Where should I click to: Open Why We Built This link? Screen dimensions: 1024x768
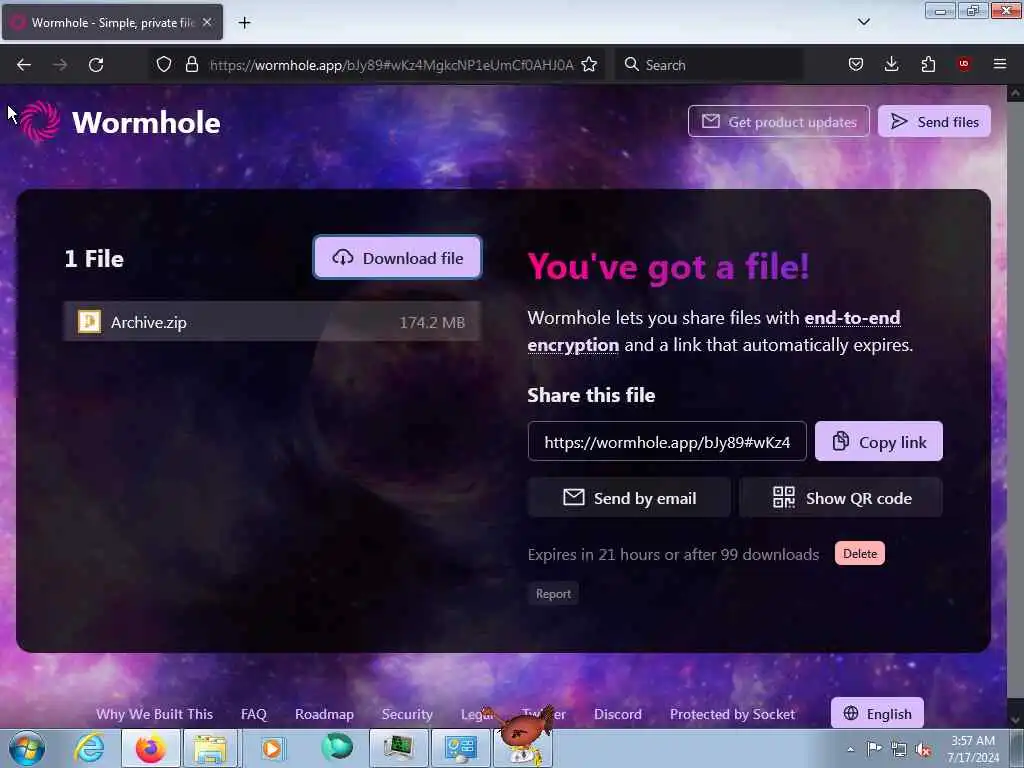point(154,714)
